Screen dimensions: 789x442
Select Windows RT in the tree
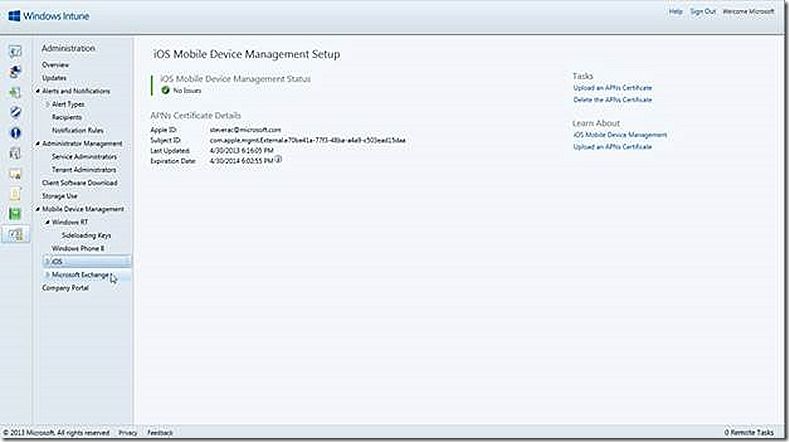pos(69,222)
